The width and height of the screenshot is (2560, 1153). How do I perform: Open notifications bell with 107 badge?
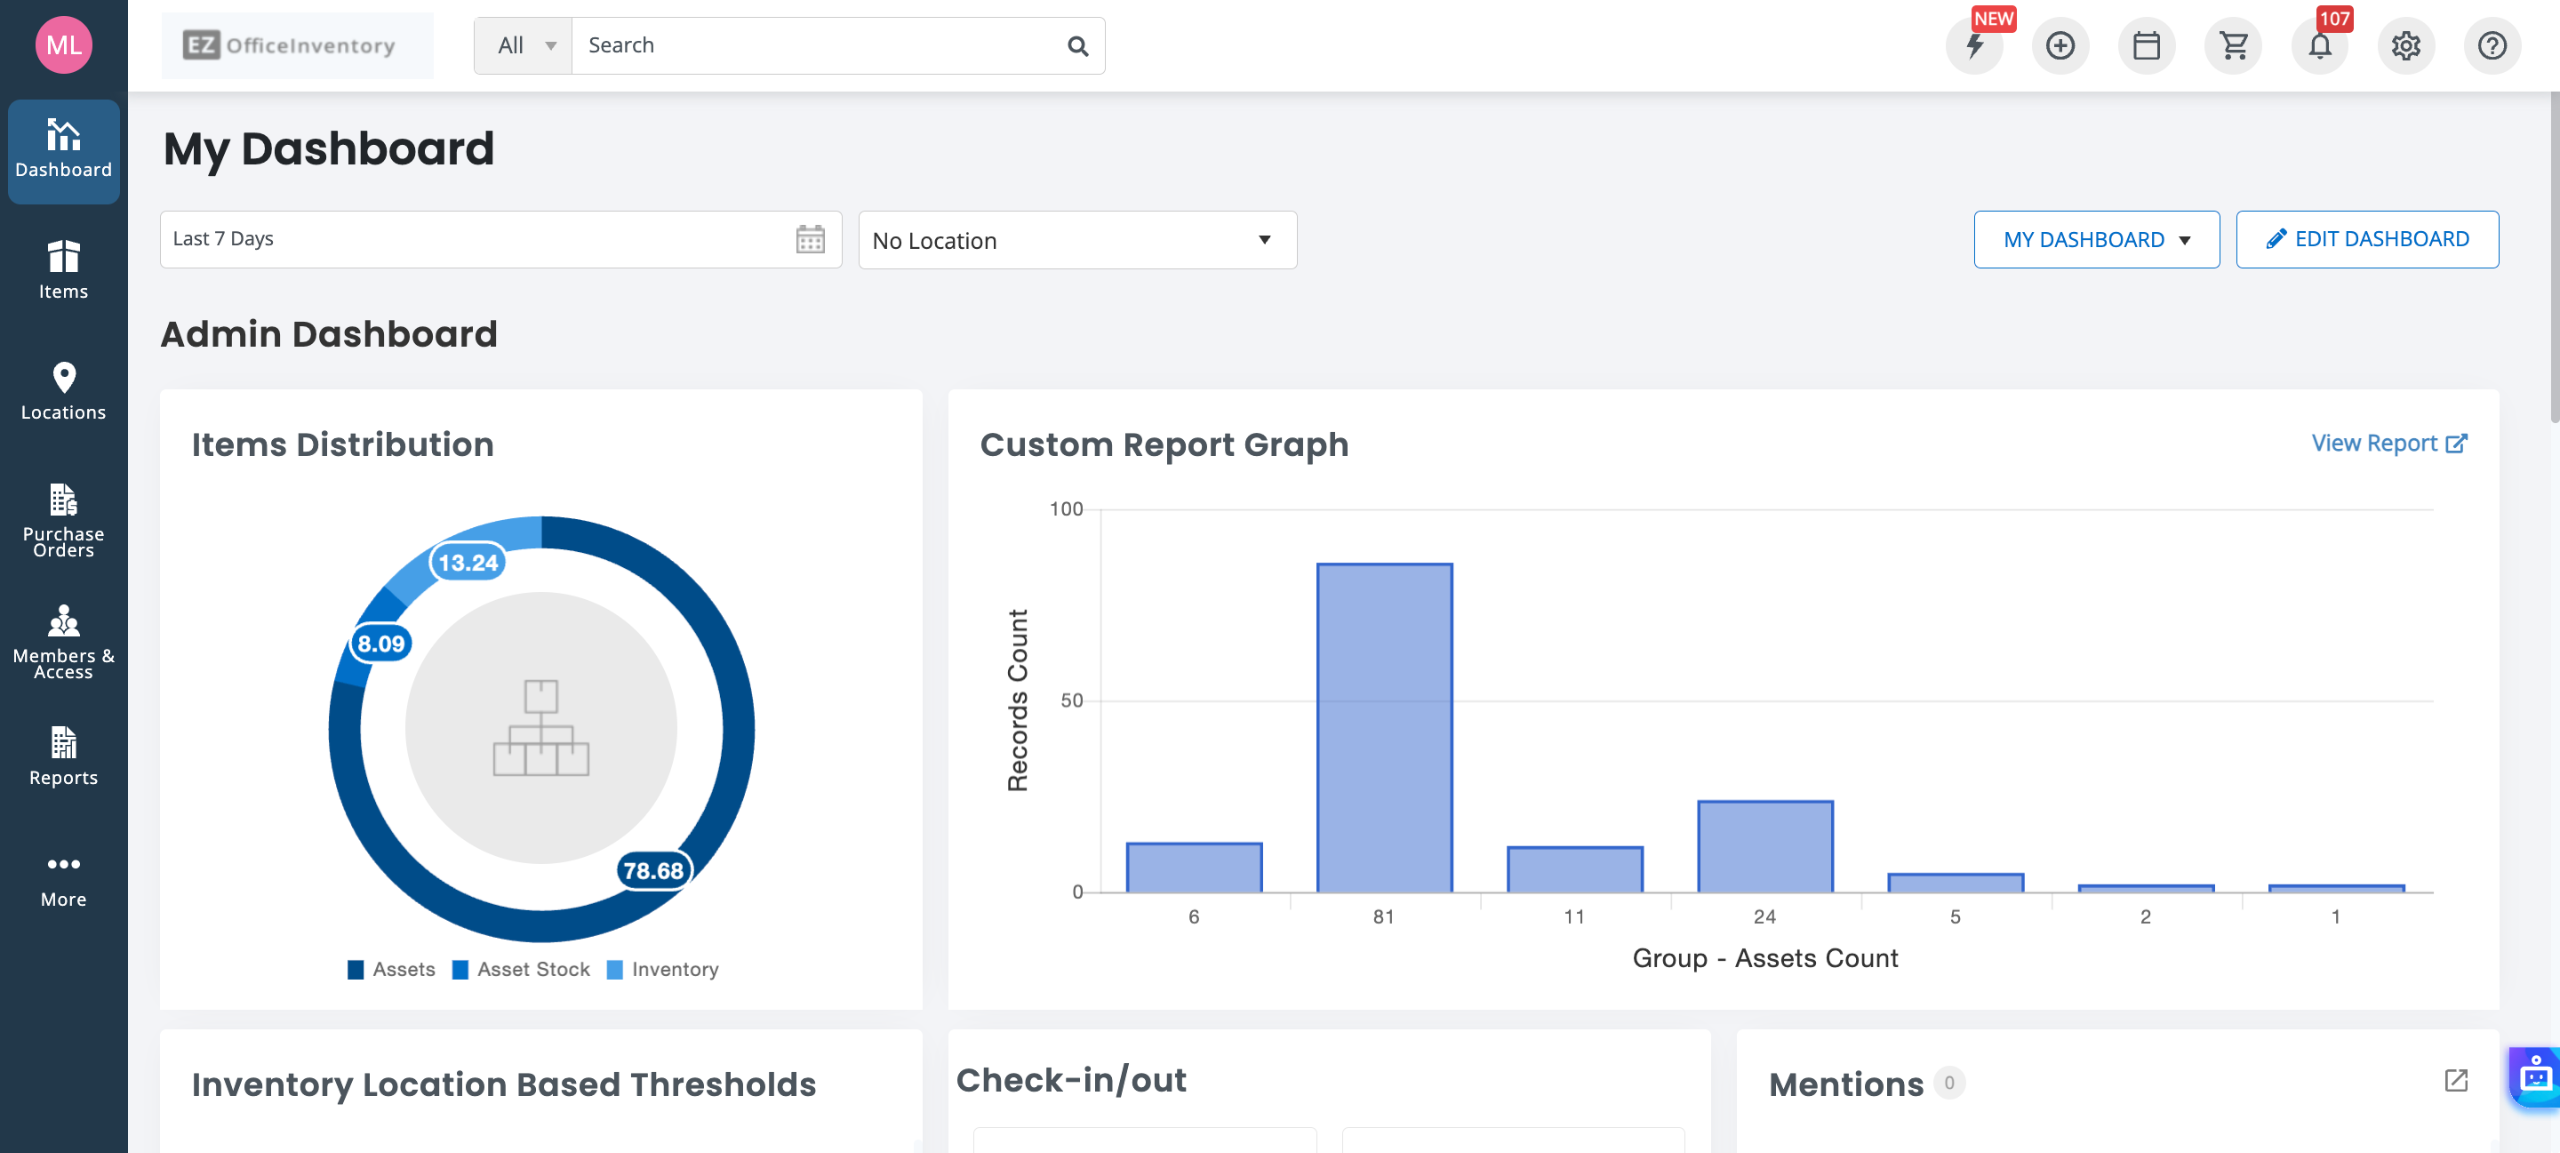2320,46
